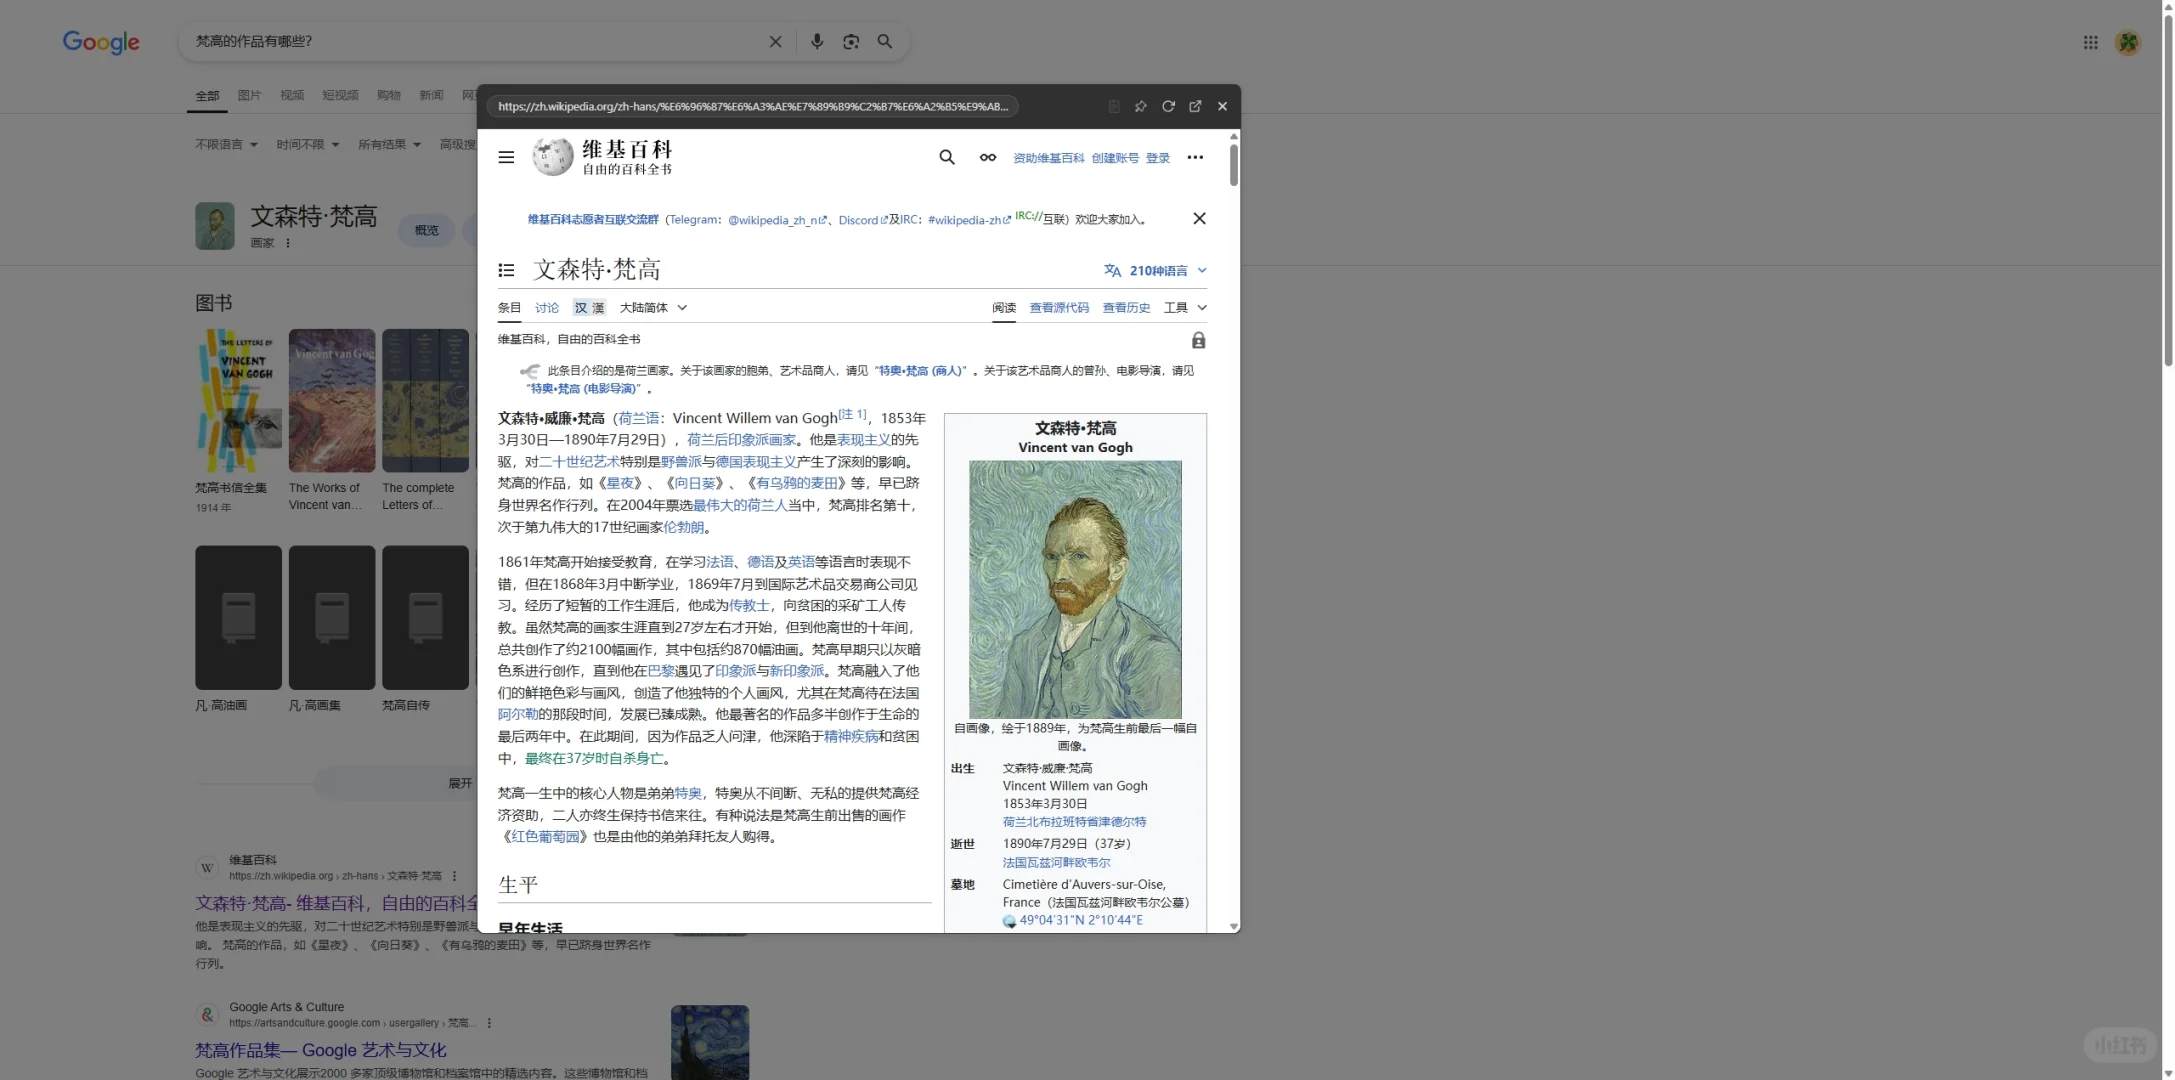
Task: Open the ellipsis more-options menu
Action: [1195, 157]
